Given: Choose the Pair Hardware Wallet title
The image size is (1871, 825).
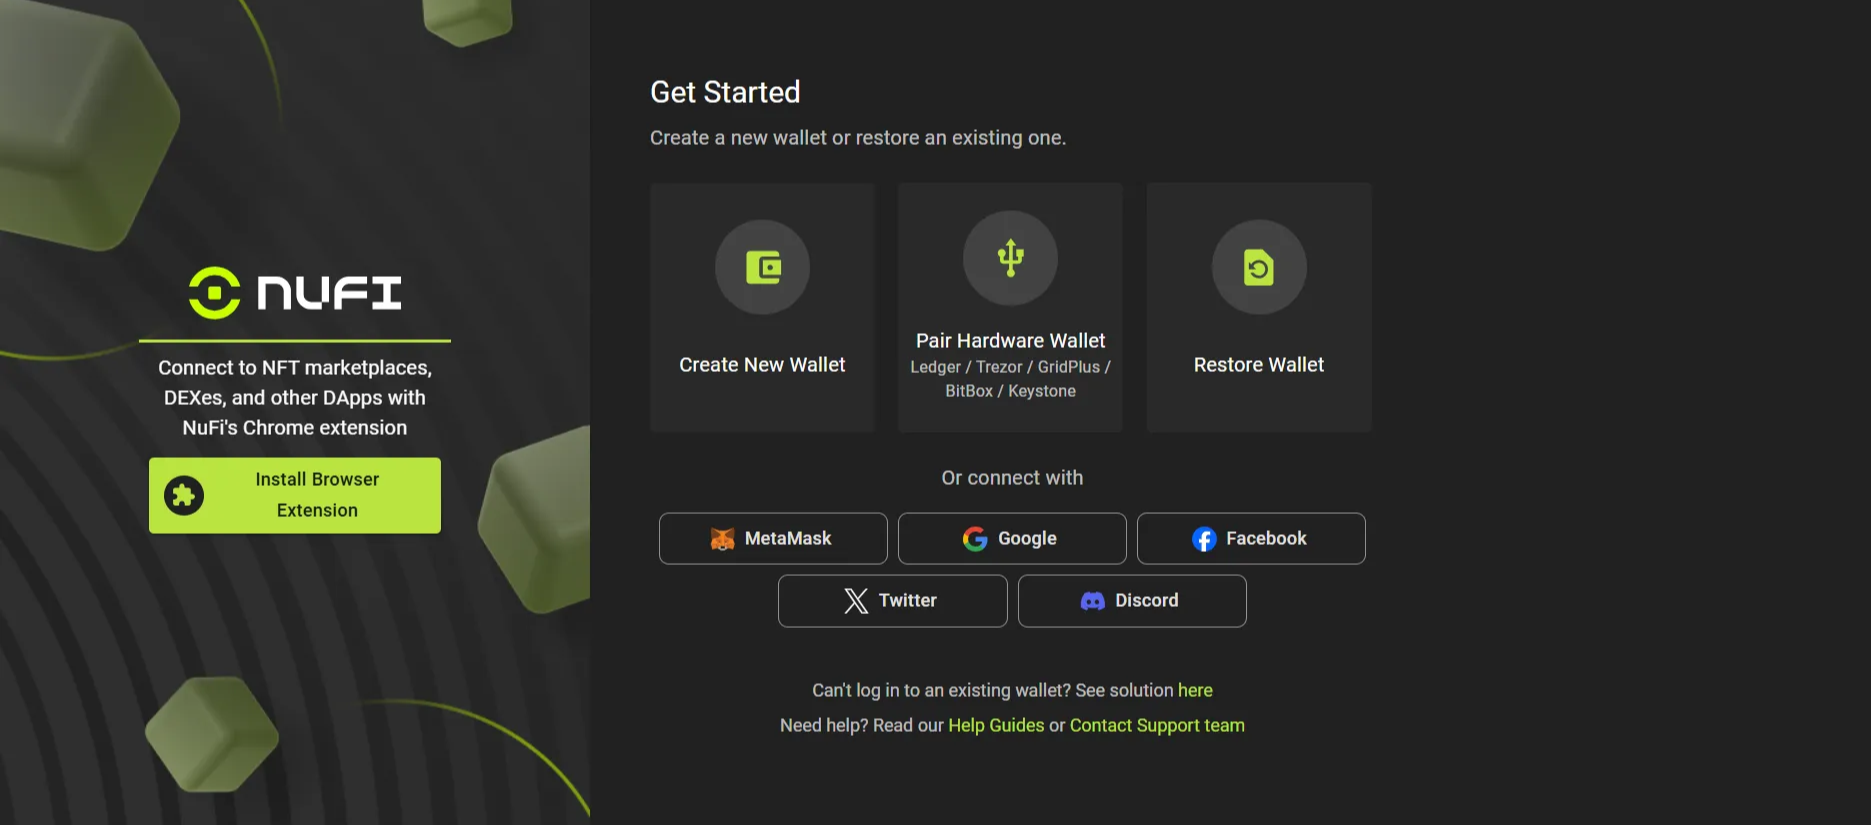Looking at the screenshot, I should tap(1010, 341).
